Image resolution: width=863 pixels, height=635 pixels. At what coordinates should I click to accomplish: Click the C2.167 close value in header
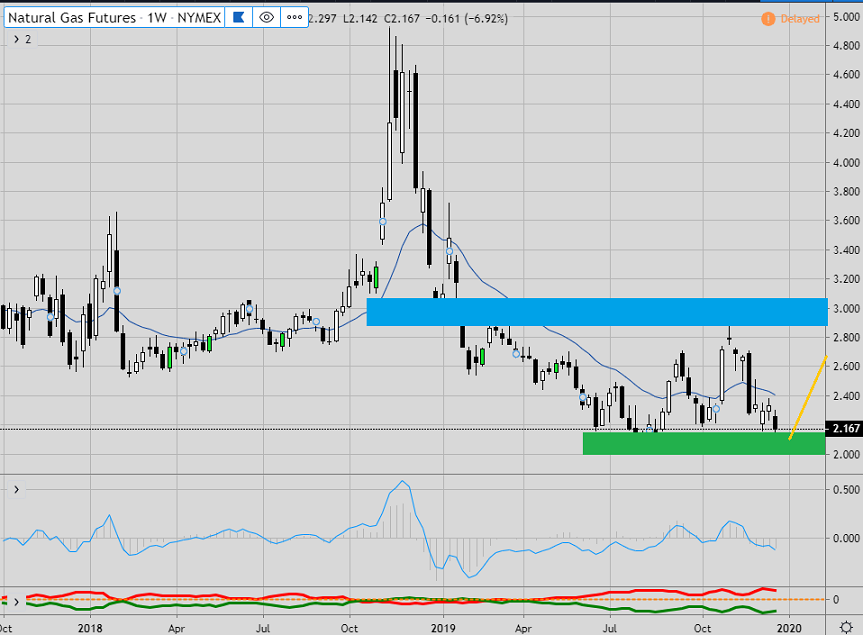(402, 19)
